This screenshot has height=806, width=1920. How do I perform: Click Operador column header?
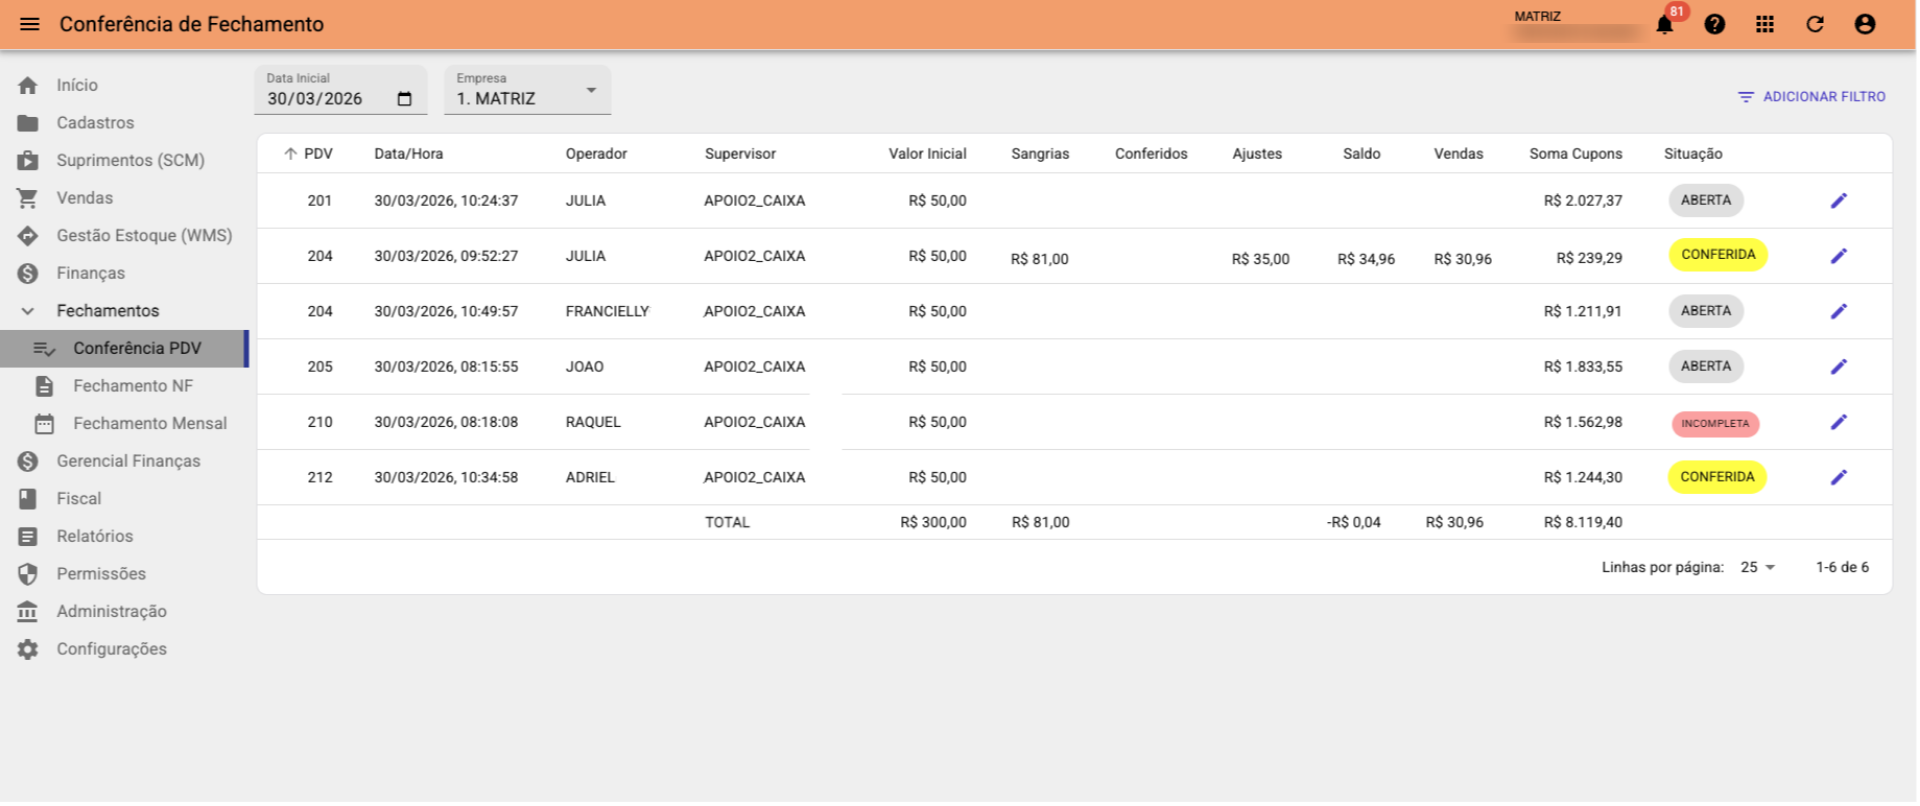point(596,154)
